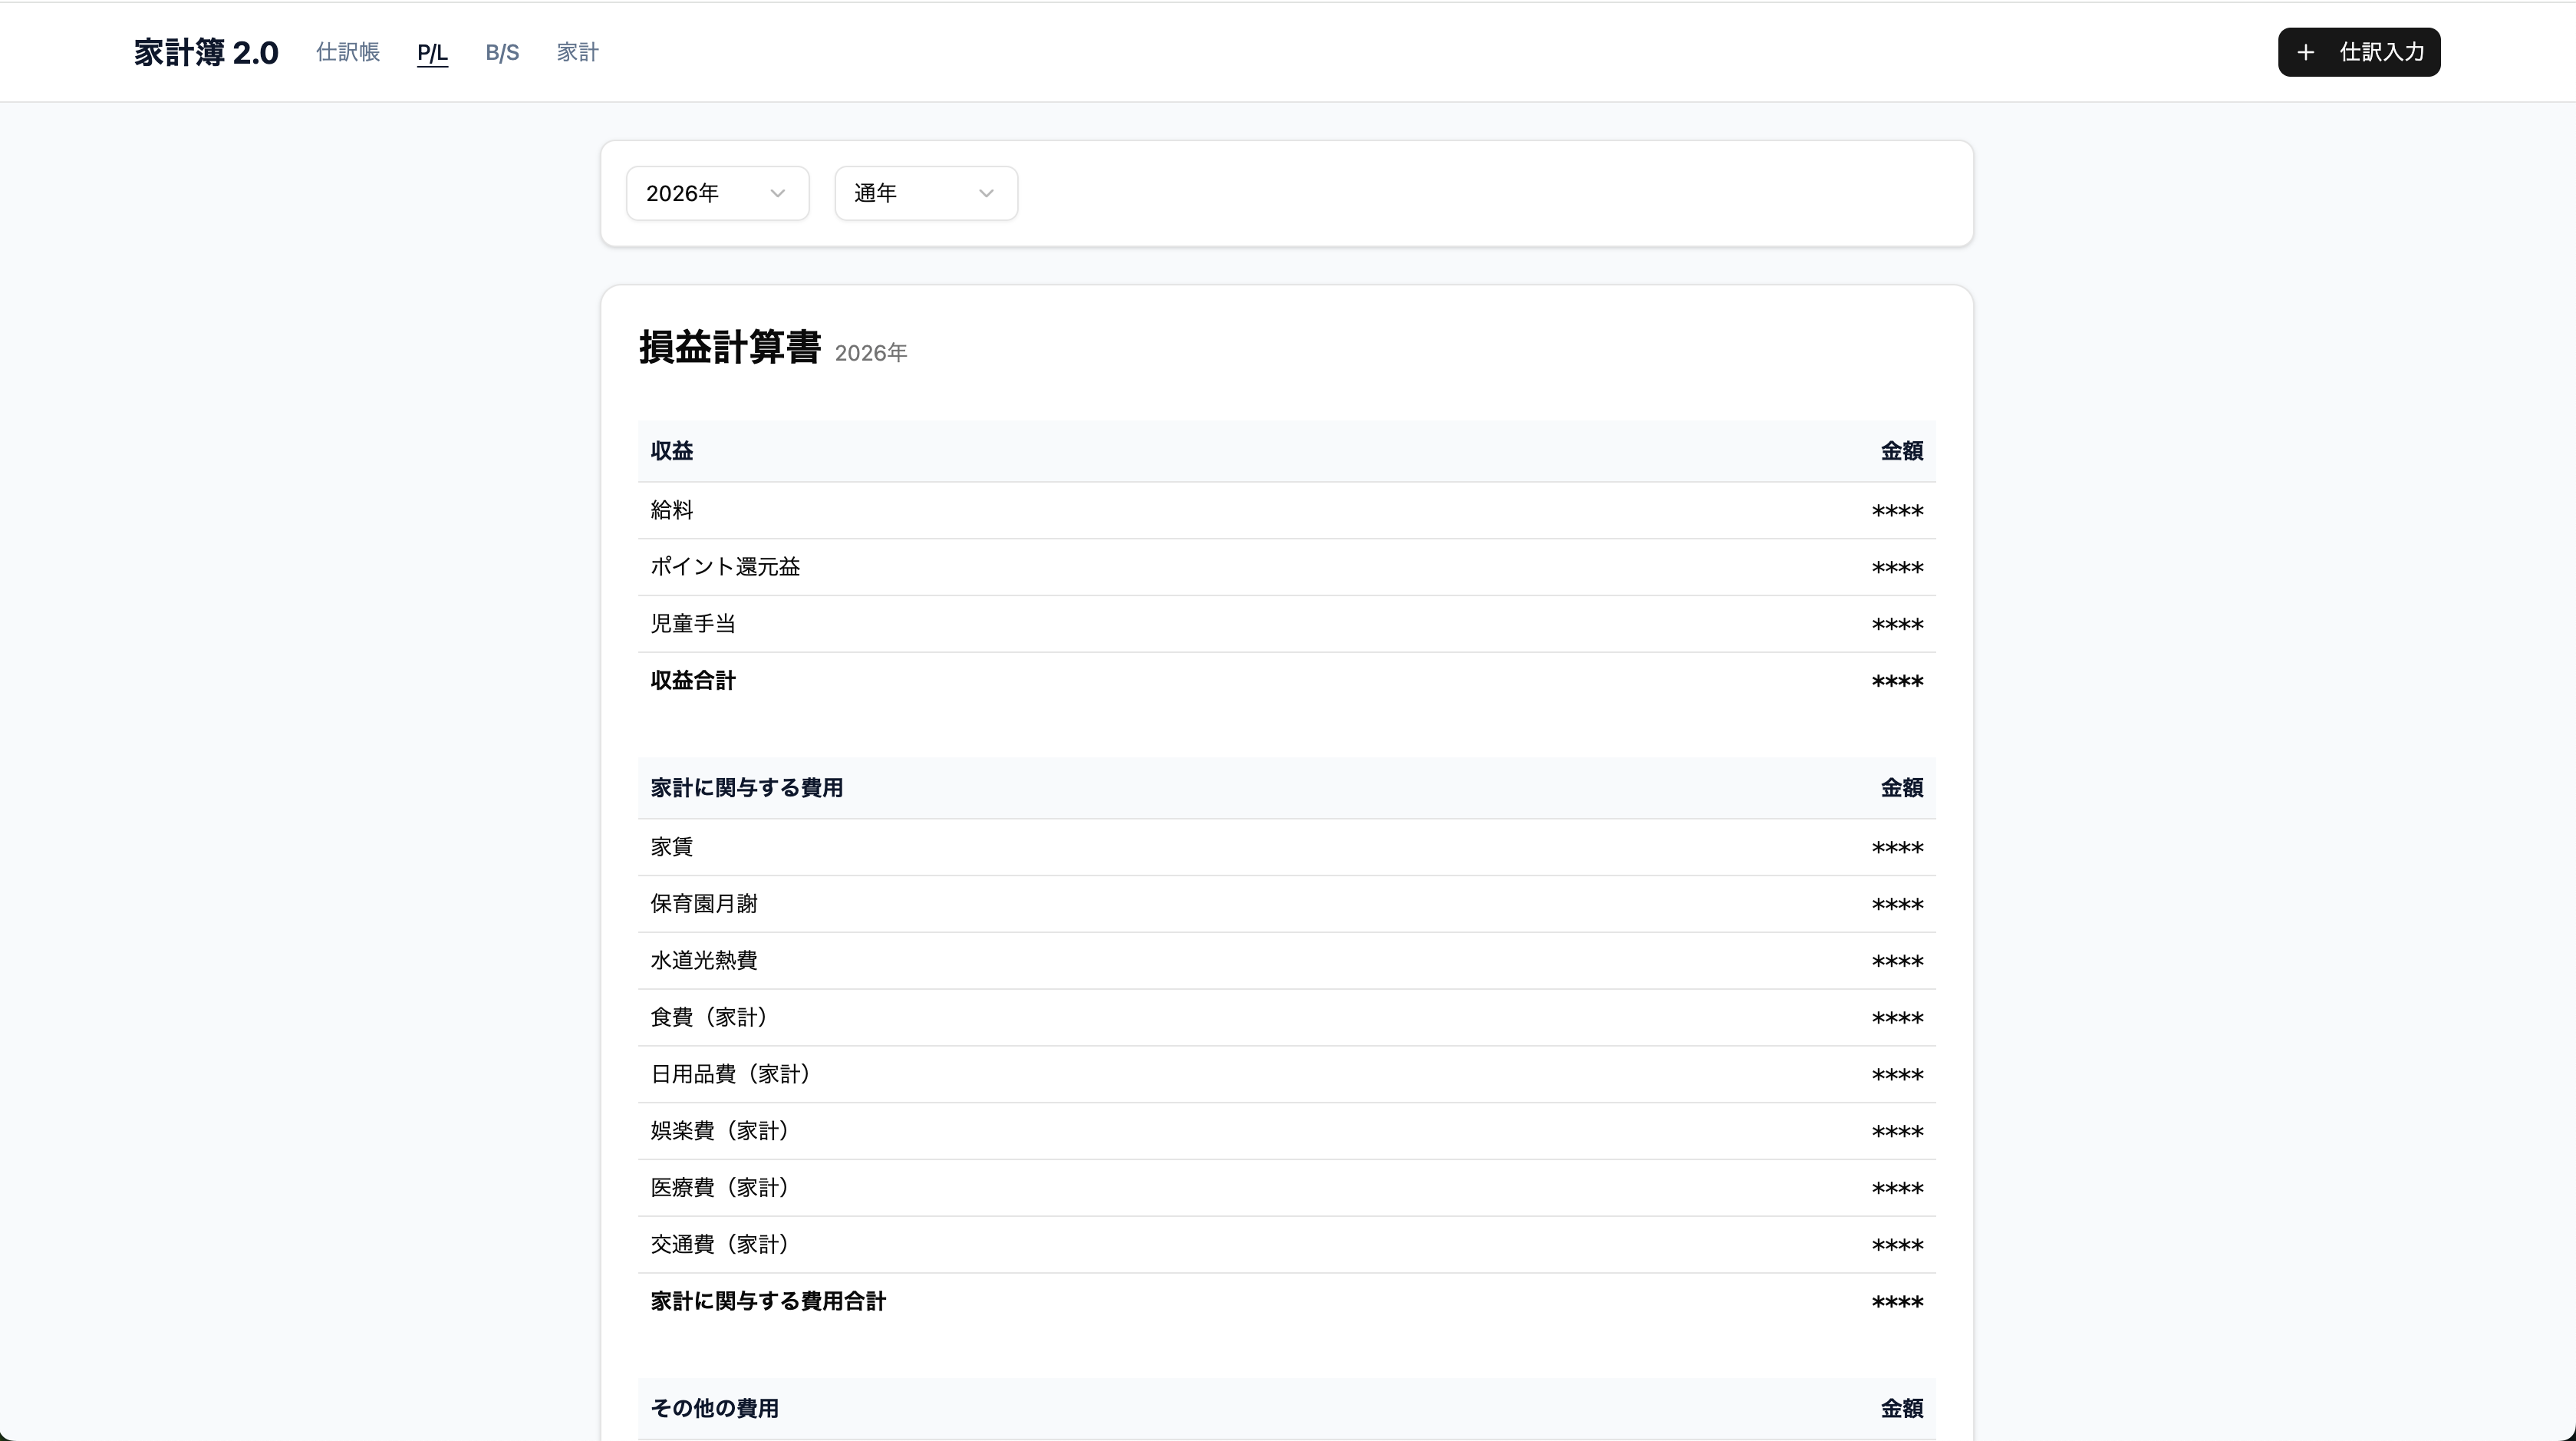Open the 通年 period dropdown
The height and width of the screenshot is (1441, 2576).
(x=924, y=193)
